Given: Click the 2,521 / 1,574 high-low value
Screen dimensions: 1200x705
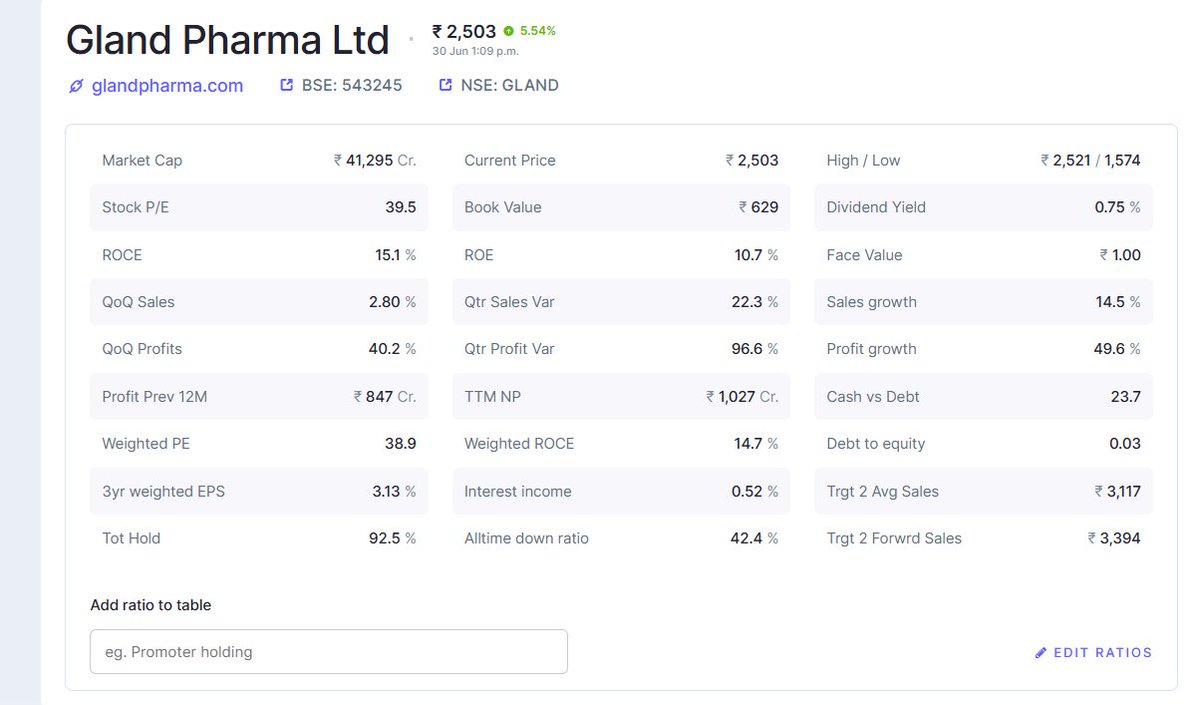Looking at the screenshot, I should tap(1090, 160).
